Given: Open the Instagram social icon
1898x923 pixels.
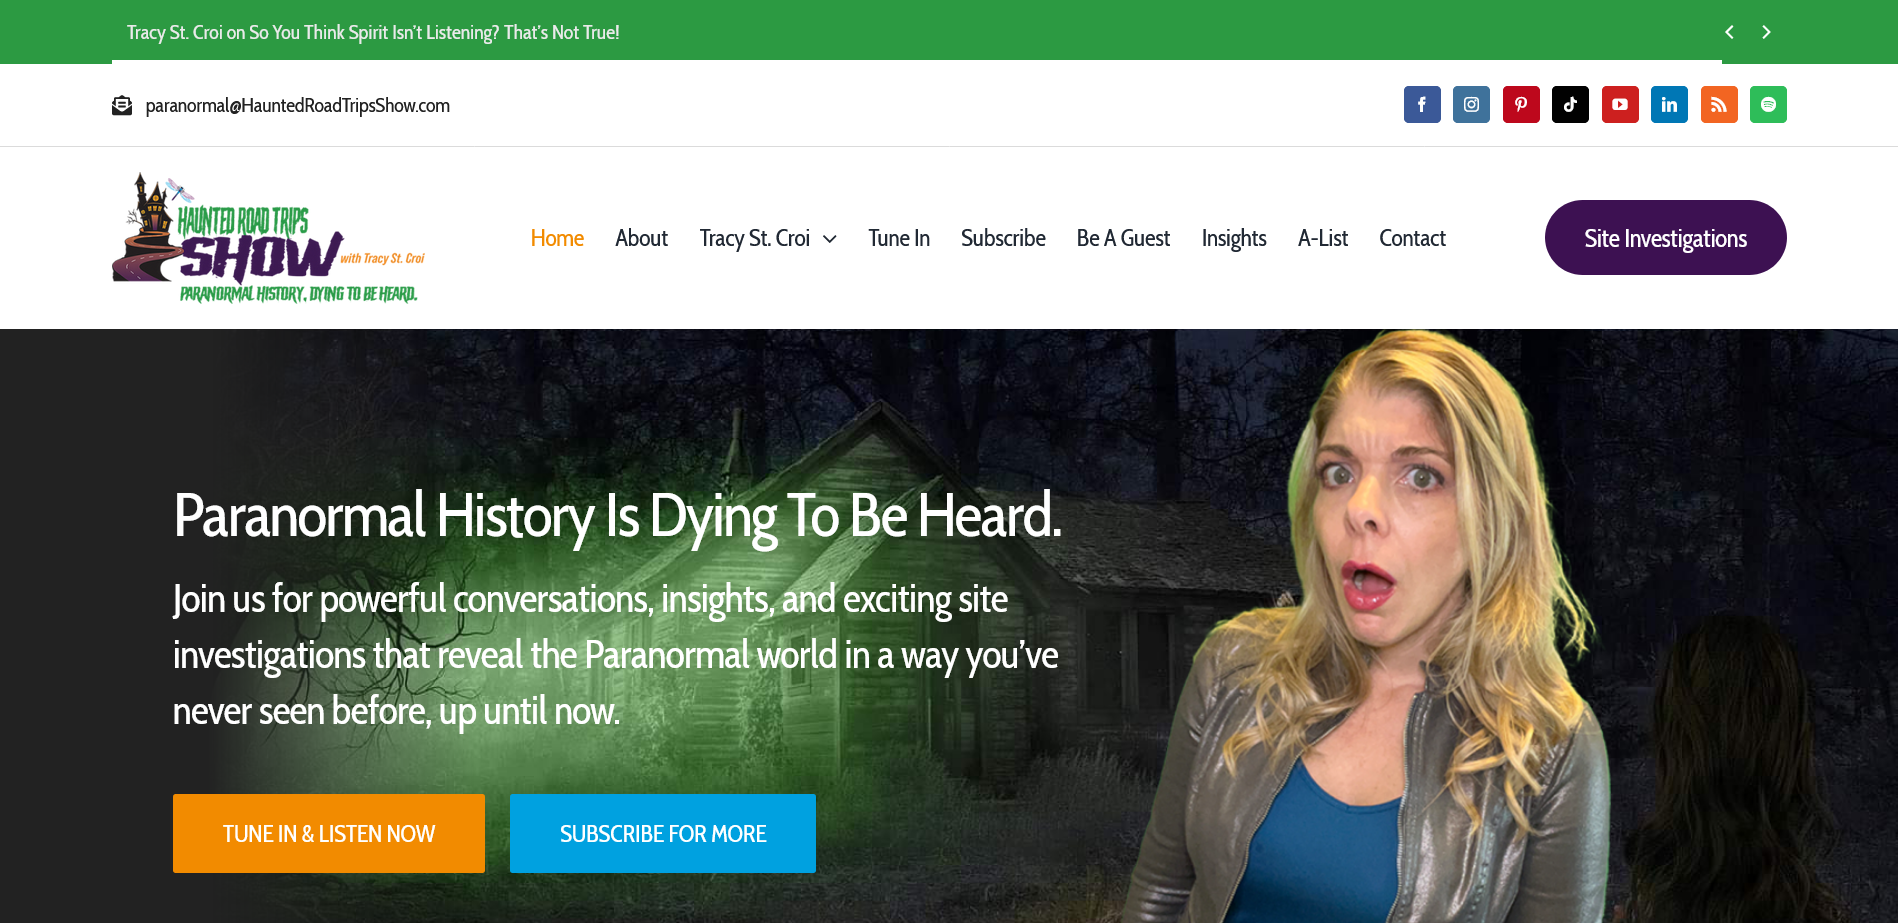Looking at the screenshot, I should point(1471,105).
